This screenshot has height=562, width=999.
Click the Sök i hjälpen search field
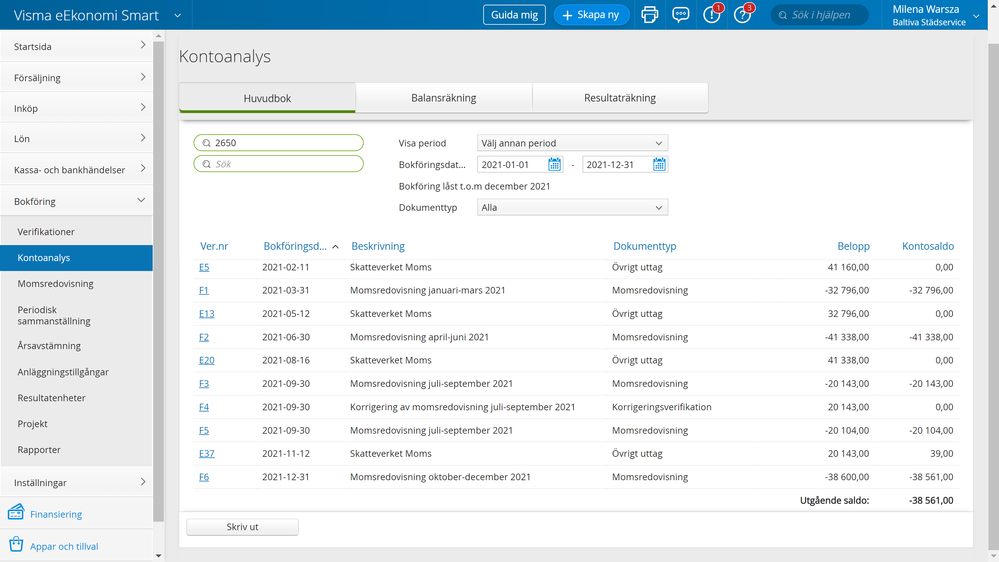click(819, 15)
